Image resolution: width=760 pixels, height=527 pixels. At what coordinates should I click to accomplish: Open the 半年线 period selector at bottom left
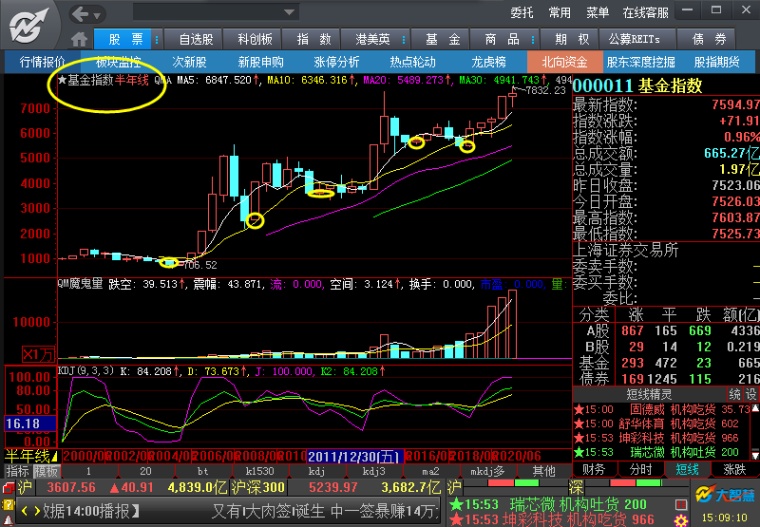coord(31,456)
